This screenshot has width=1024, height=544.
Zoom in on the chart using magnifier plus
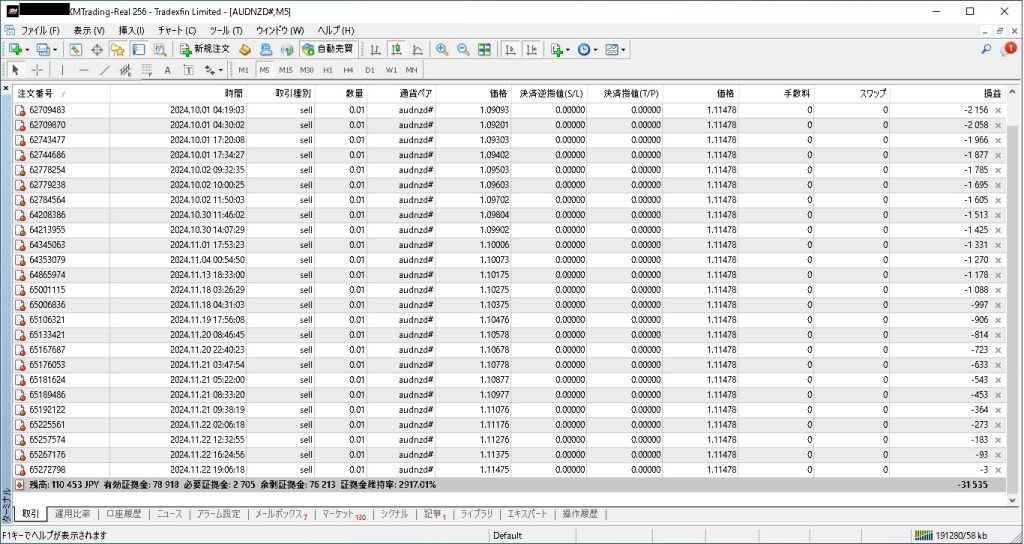coord(442,49)
